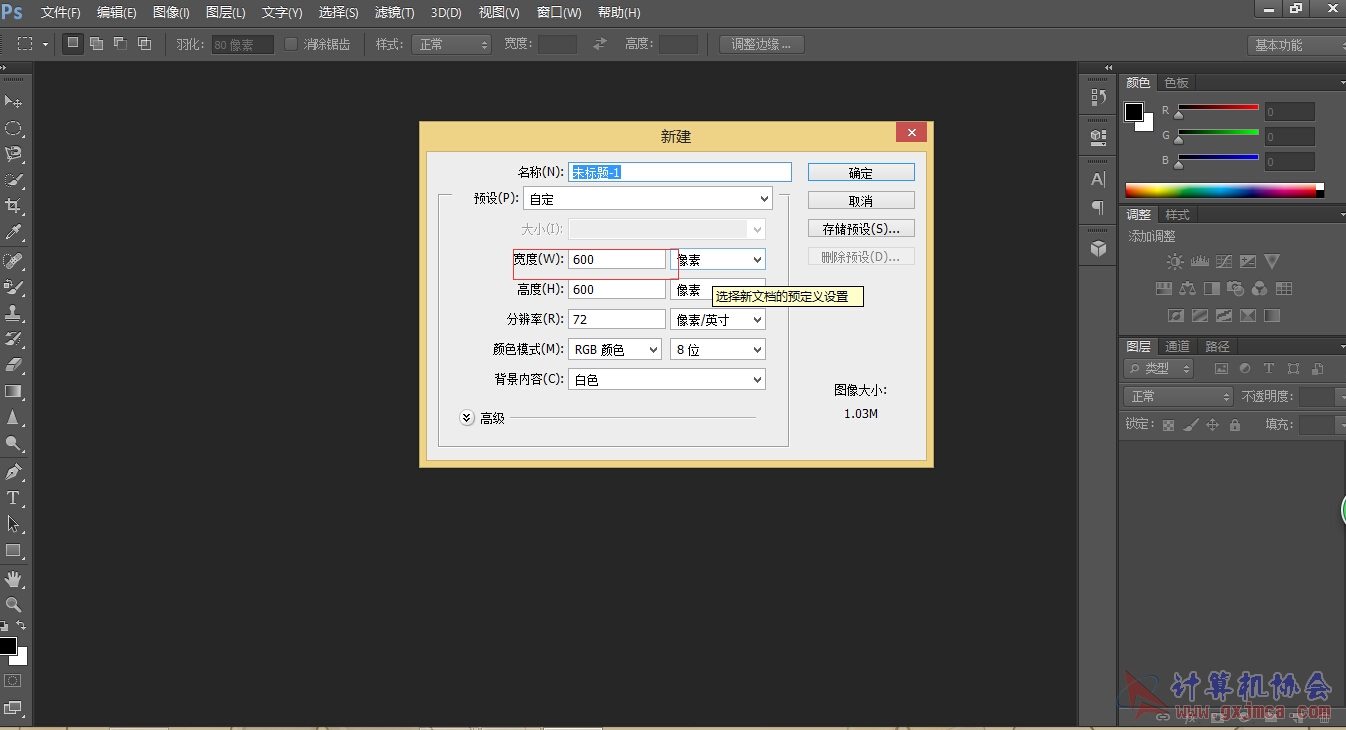Click the 确定 button
Viewport: 1346px width, 730px height.
[861, 173]
